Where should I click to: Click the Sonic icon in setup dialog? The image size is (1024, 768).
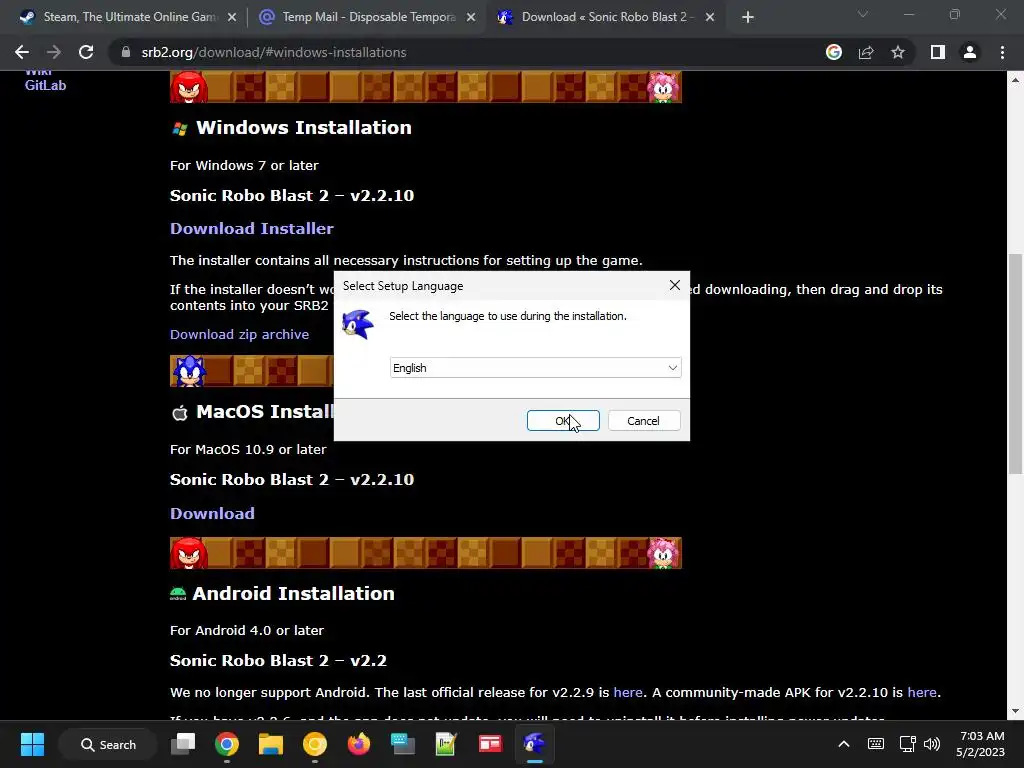pos(358,324)
